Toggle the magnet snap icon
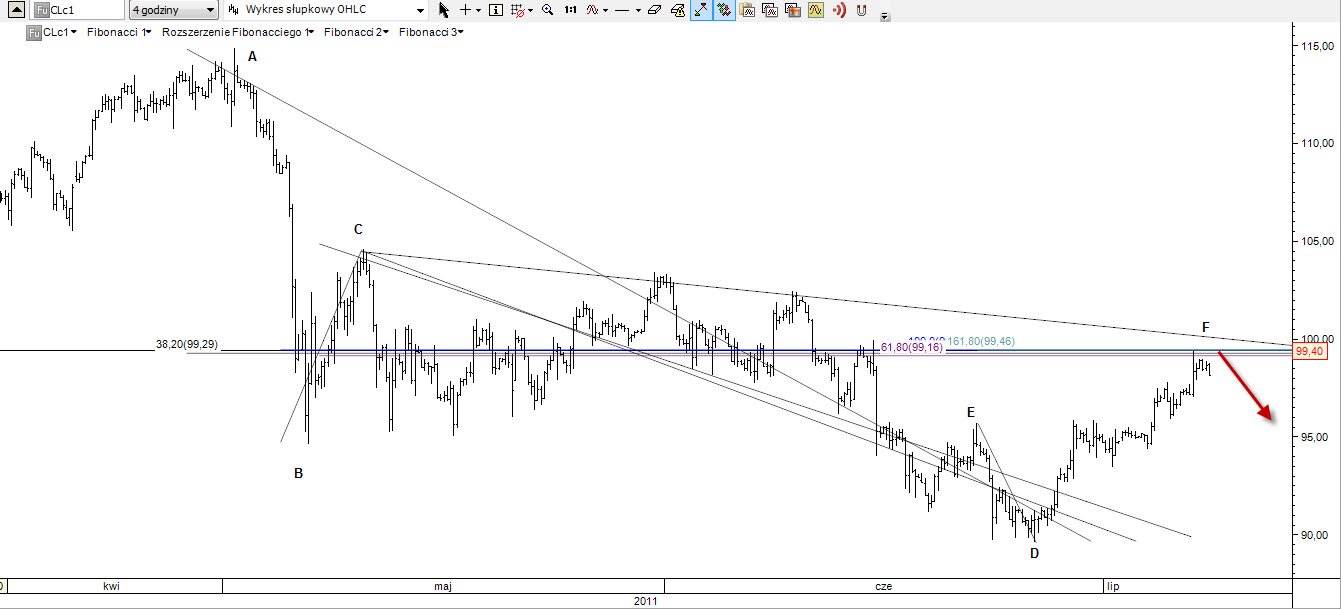Viewport: 1341px width, 609px height. tap(861, 10)
